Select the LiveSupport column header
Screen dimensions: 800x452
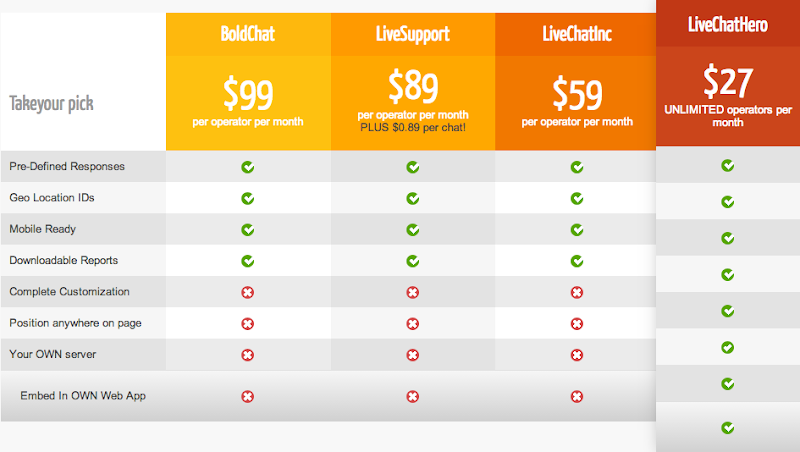[x=412, y=34]
